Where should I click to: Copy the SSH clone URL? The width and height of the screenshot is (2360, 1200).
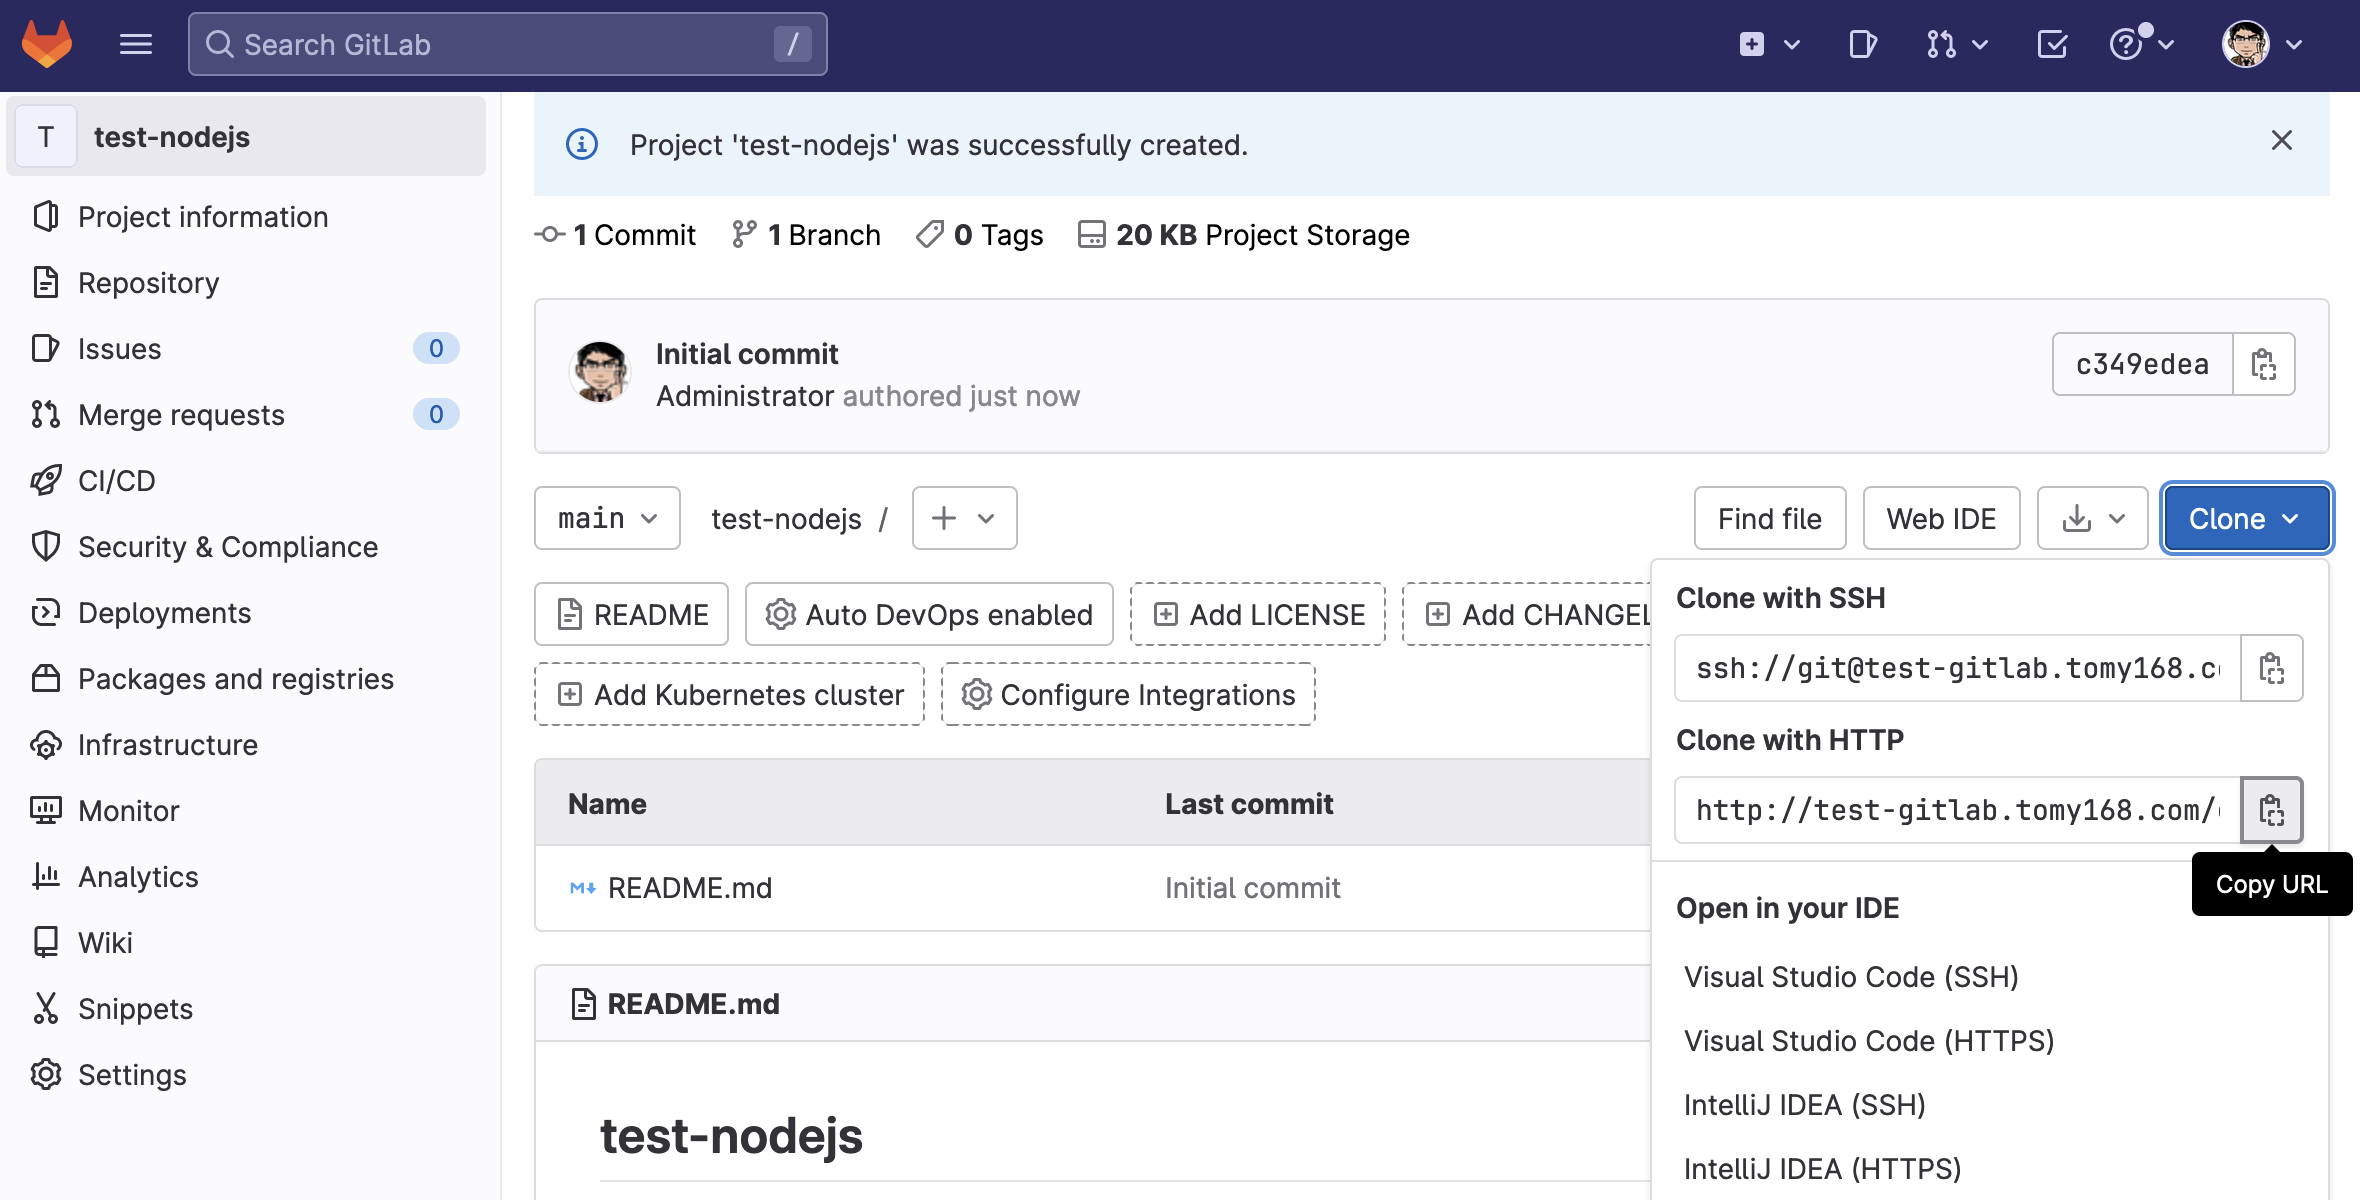coord(2271,668)
